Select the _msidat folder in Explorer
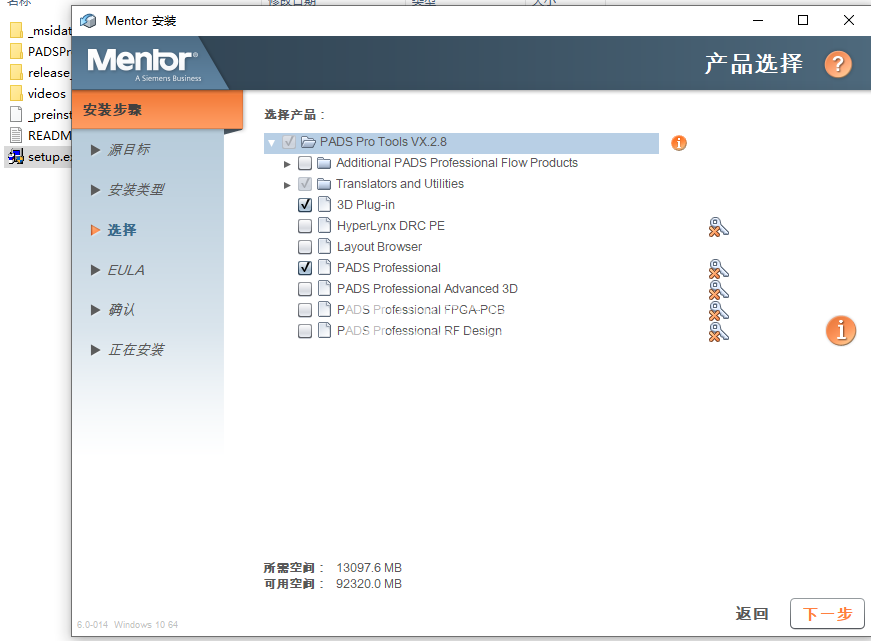871x641 pixels. (41, 31)
